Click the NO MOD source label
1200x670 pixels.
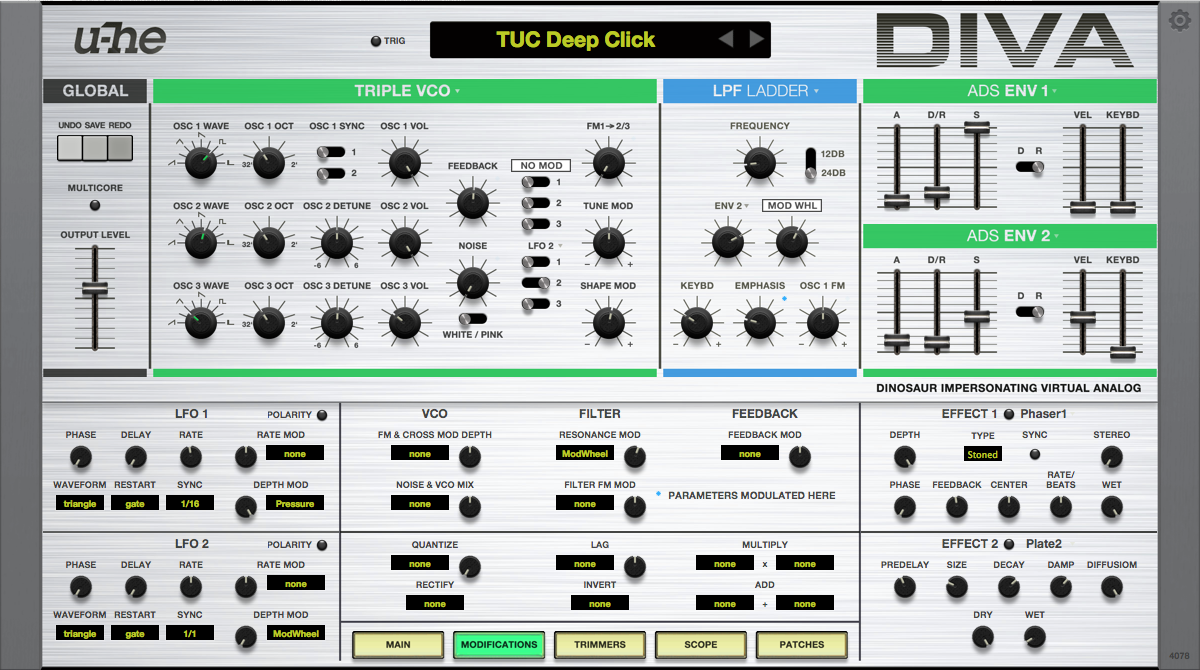pos(542,165)
